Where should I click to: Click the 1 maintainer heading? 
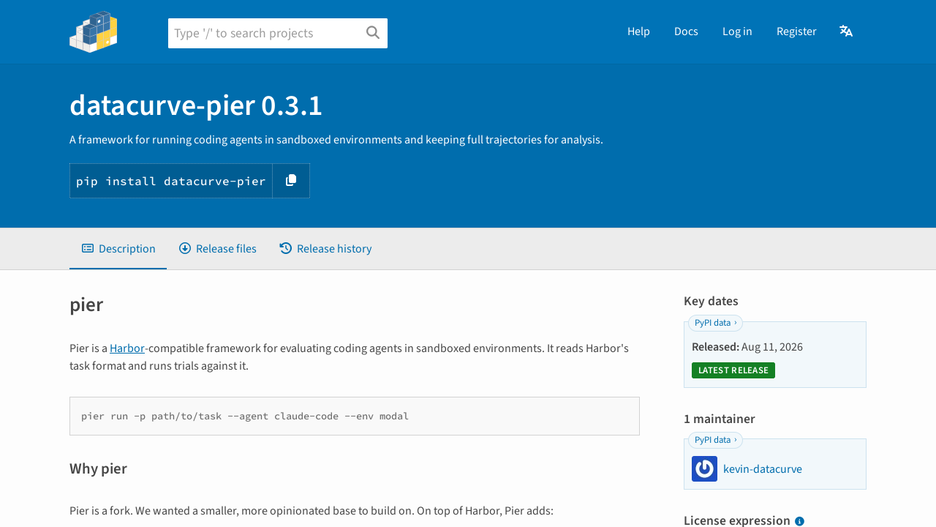click(719, 419)
